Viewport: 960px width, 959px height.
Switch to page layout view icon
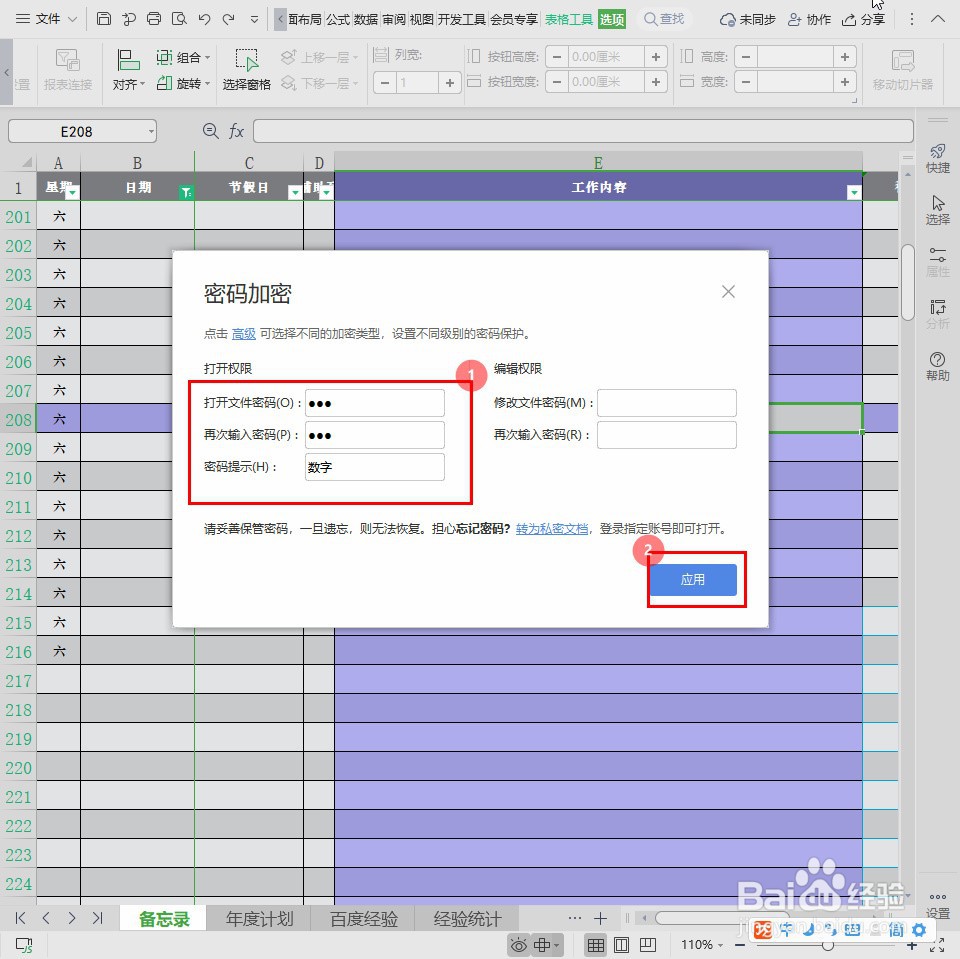tap(621, 946)
